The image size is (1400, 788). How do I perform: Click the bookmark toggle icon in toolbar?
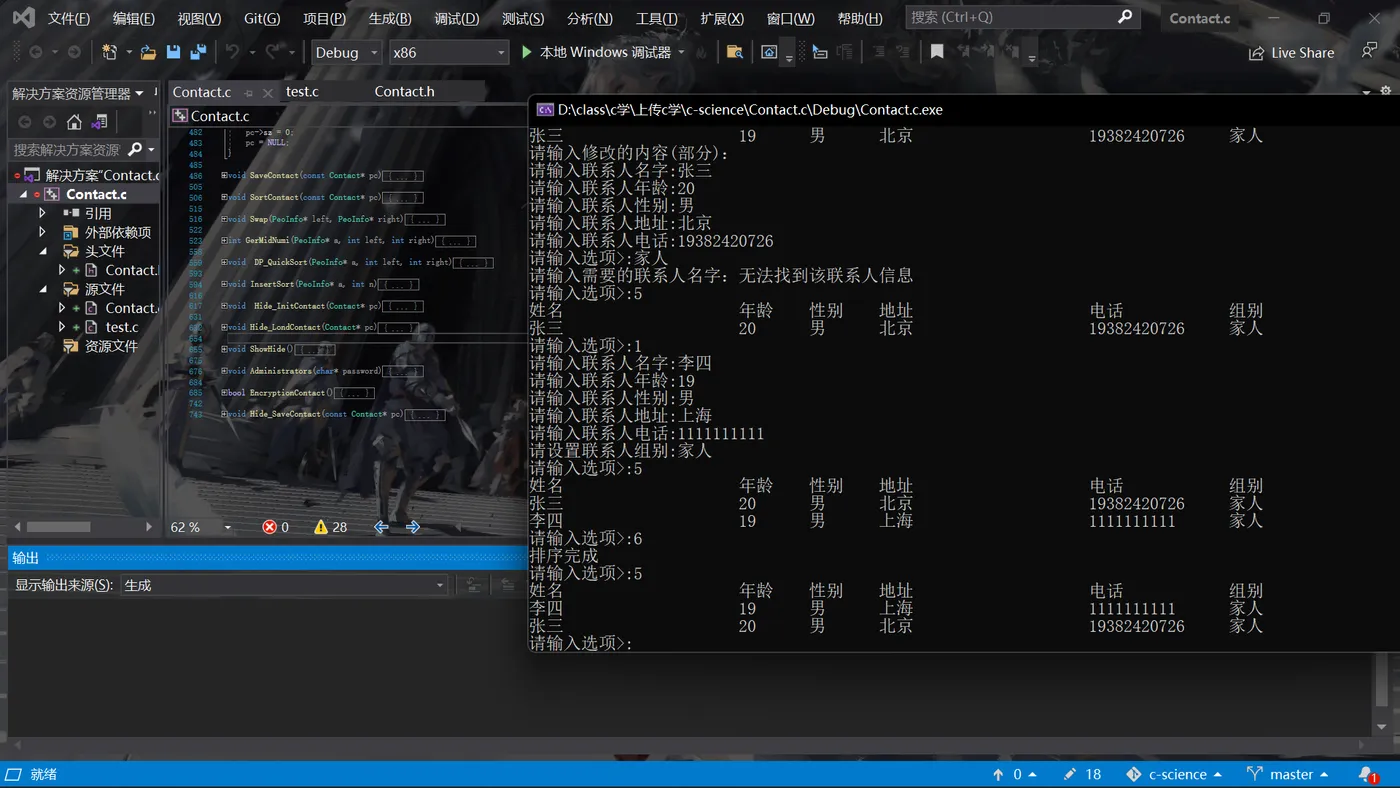tap(937, 52)
